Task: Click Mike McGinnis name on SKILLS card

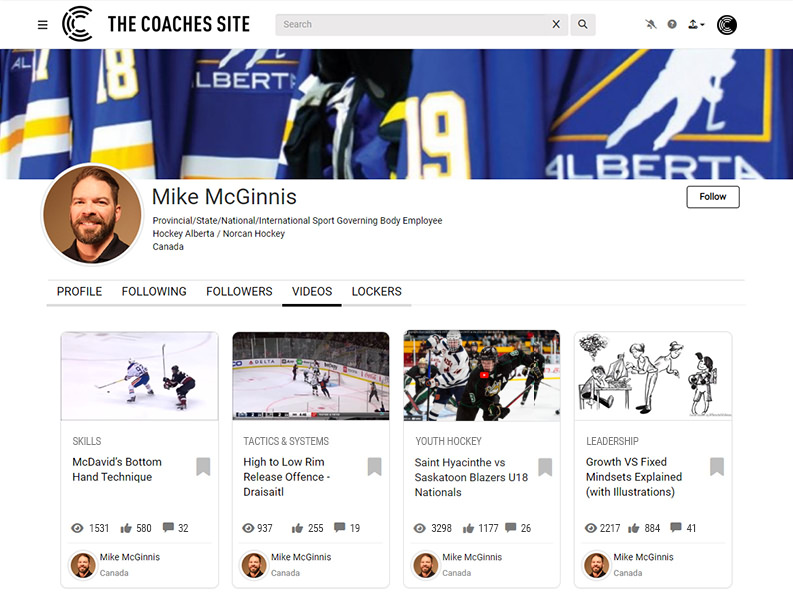Action: [x=129, y=557]
